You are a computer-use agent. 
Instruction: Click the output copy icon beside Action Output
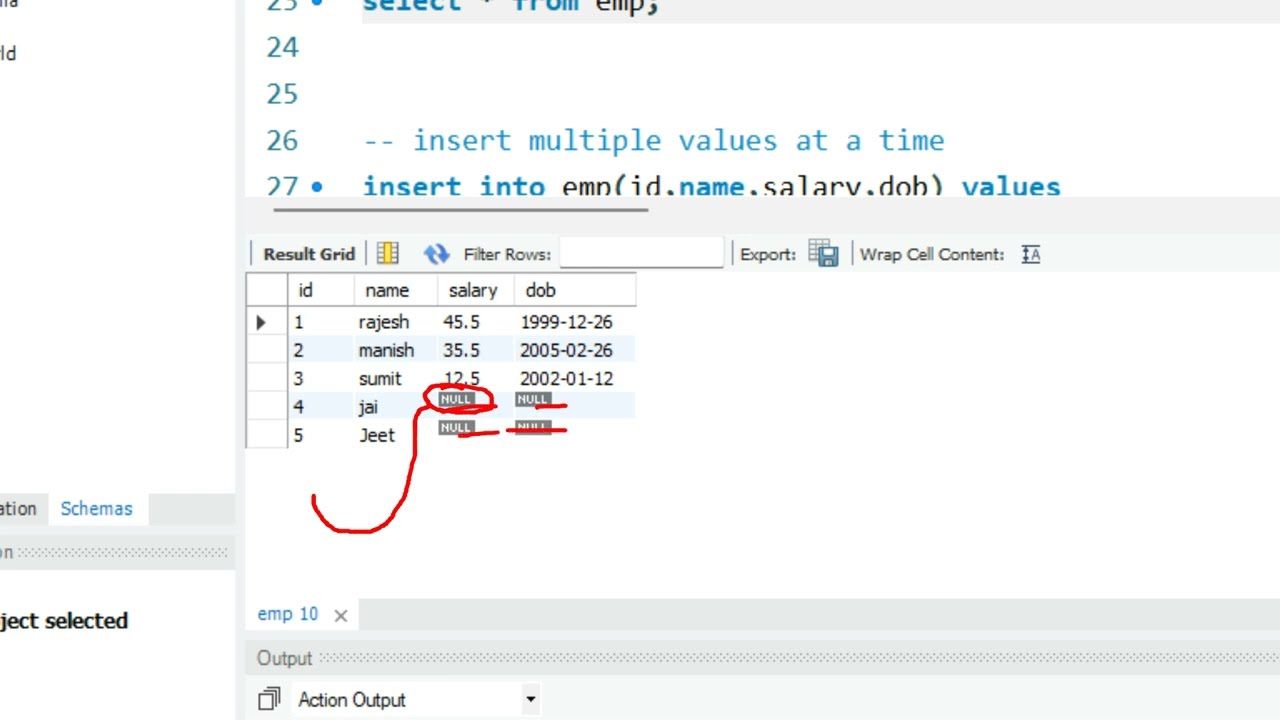269,700
